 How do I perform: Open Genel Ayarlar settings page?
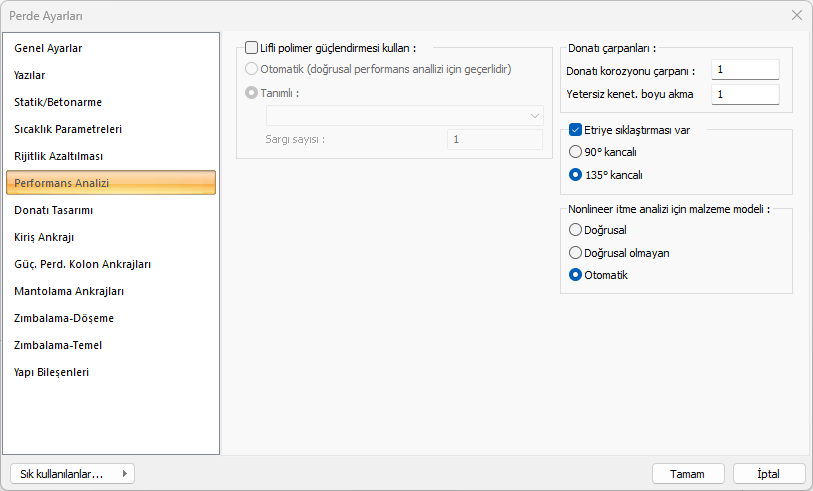48,48
